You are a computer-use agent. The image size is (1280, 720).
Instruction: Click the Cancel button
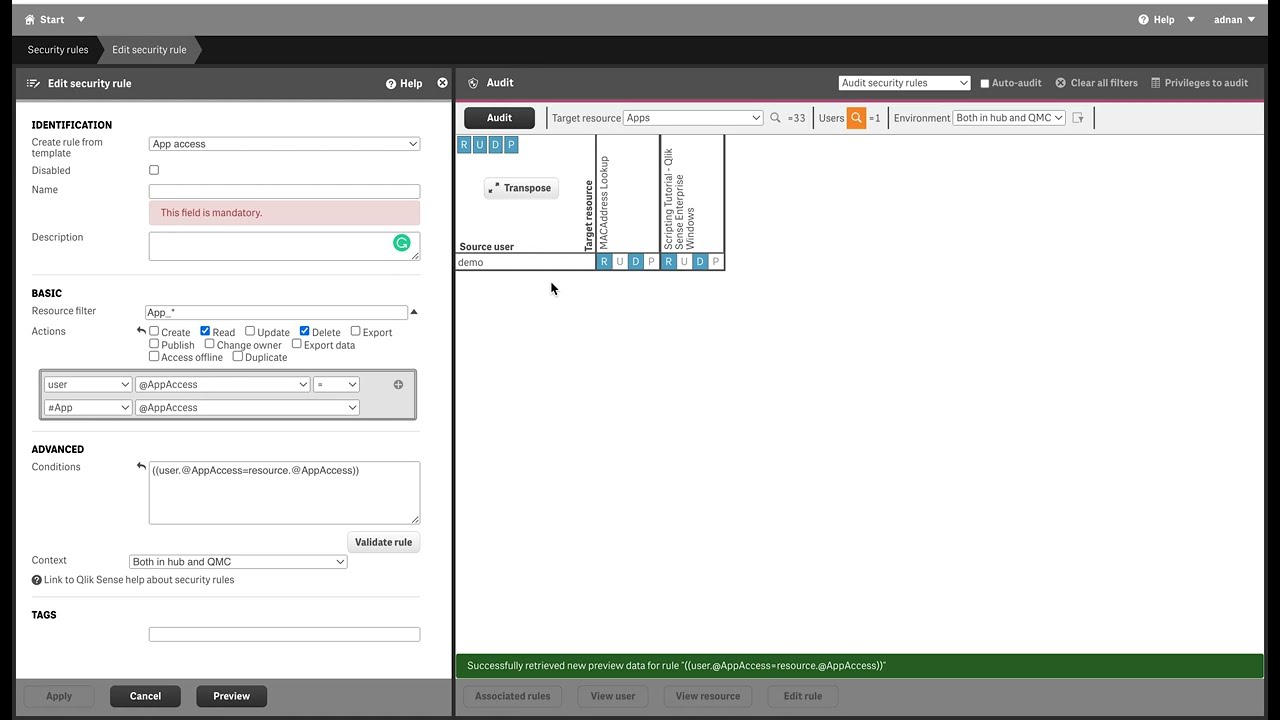pyautogui.click(x=145, y=696)
